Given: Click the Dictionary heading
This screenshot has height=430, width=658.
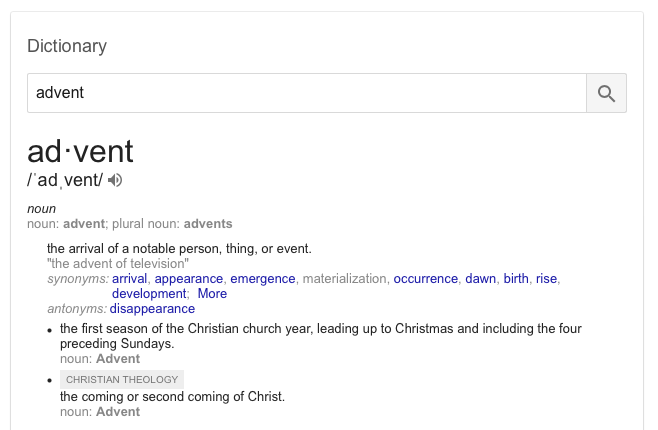Looking at the screenshot, I should (x=67, y=46).
